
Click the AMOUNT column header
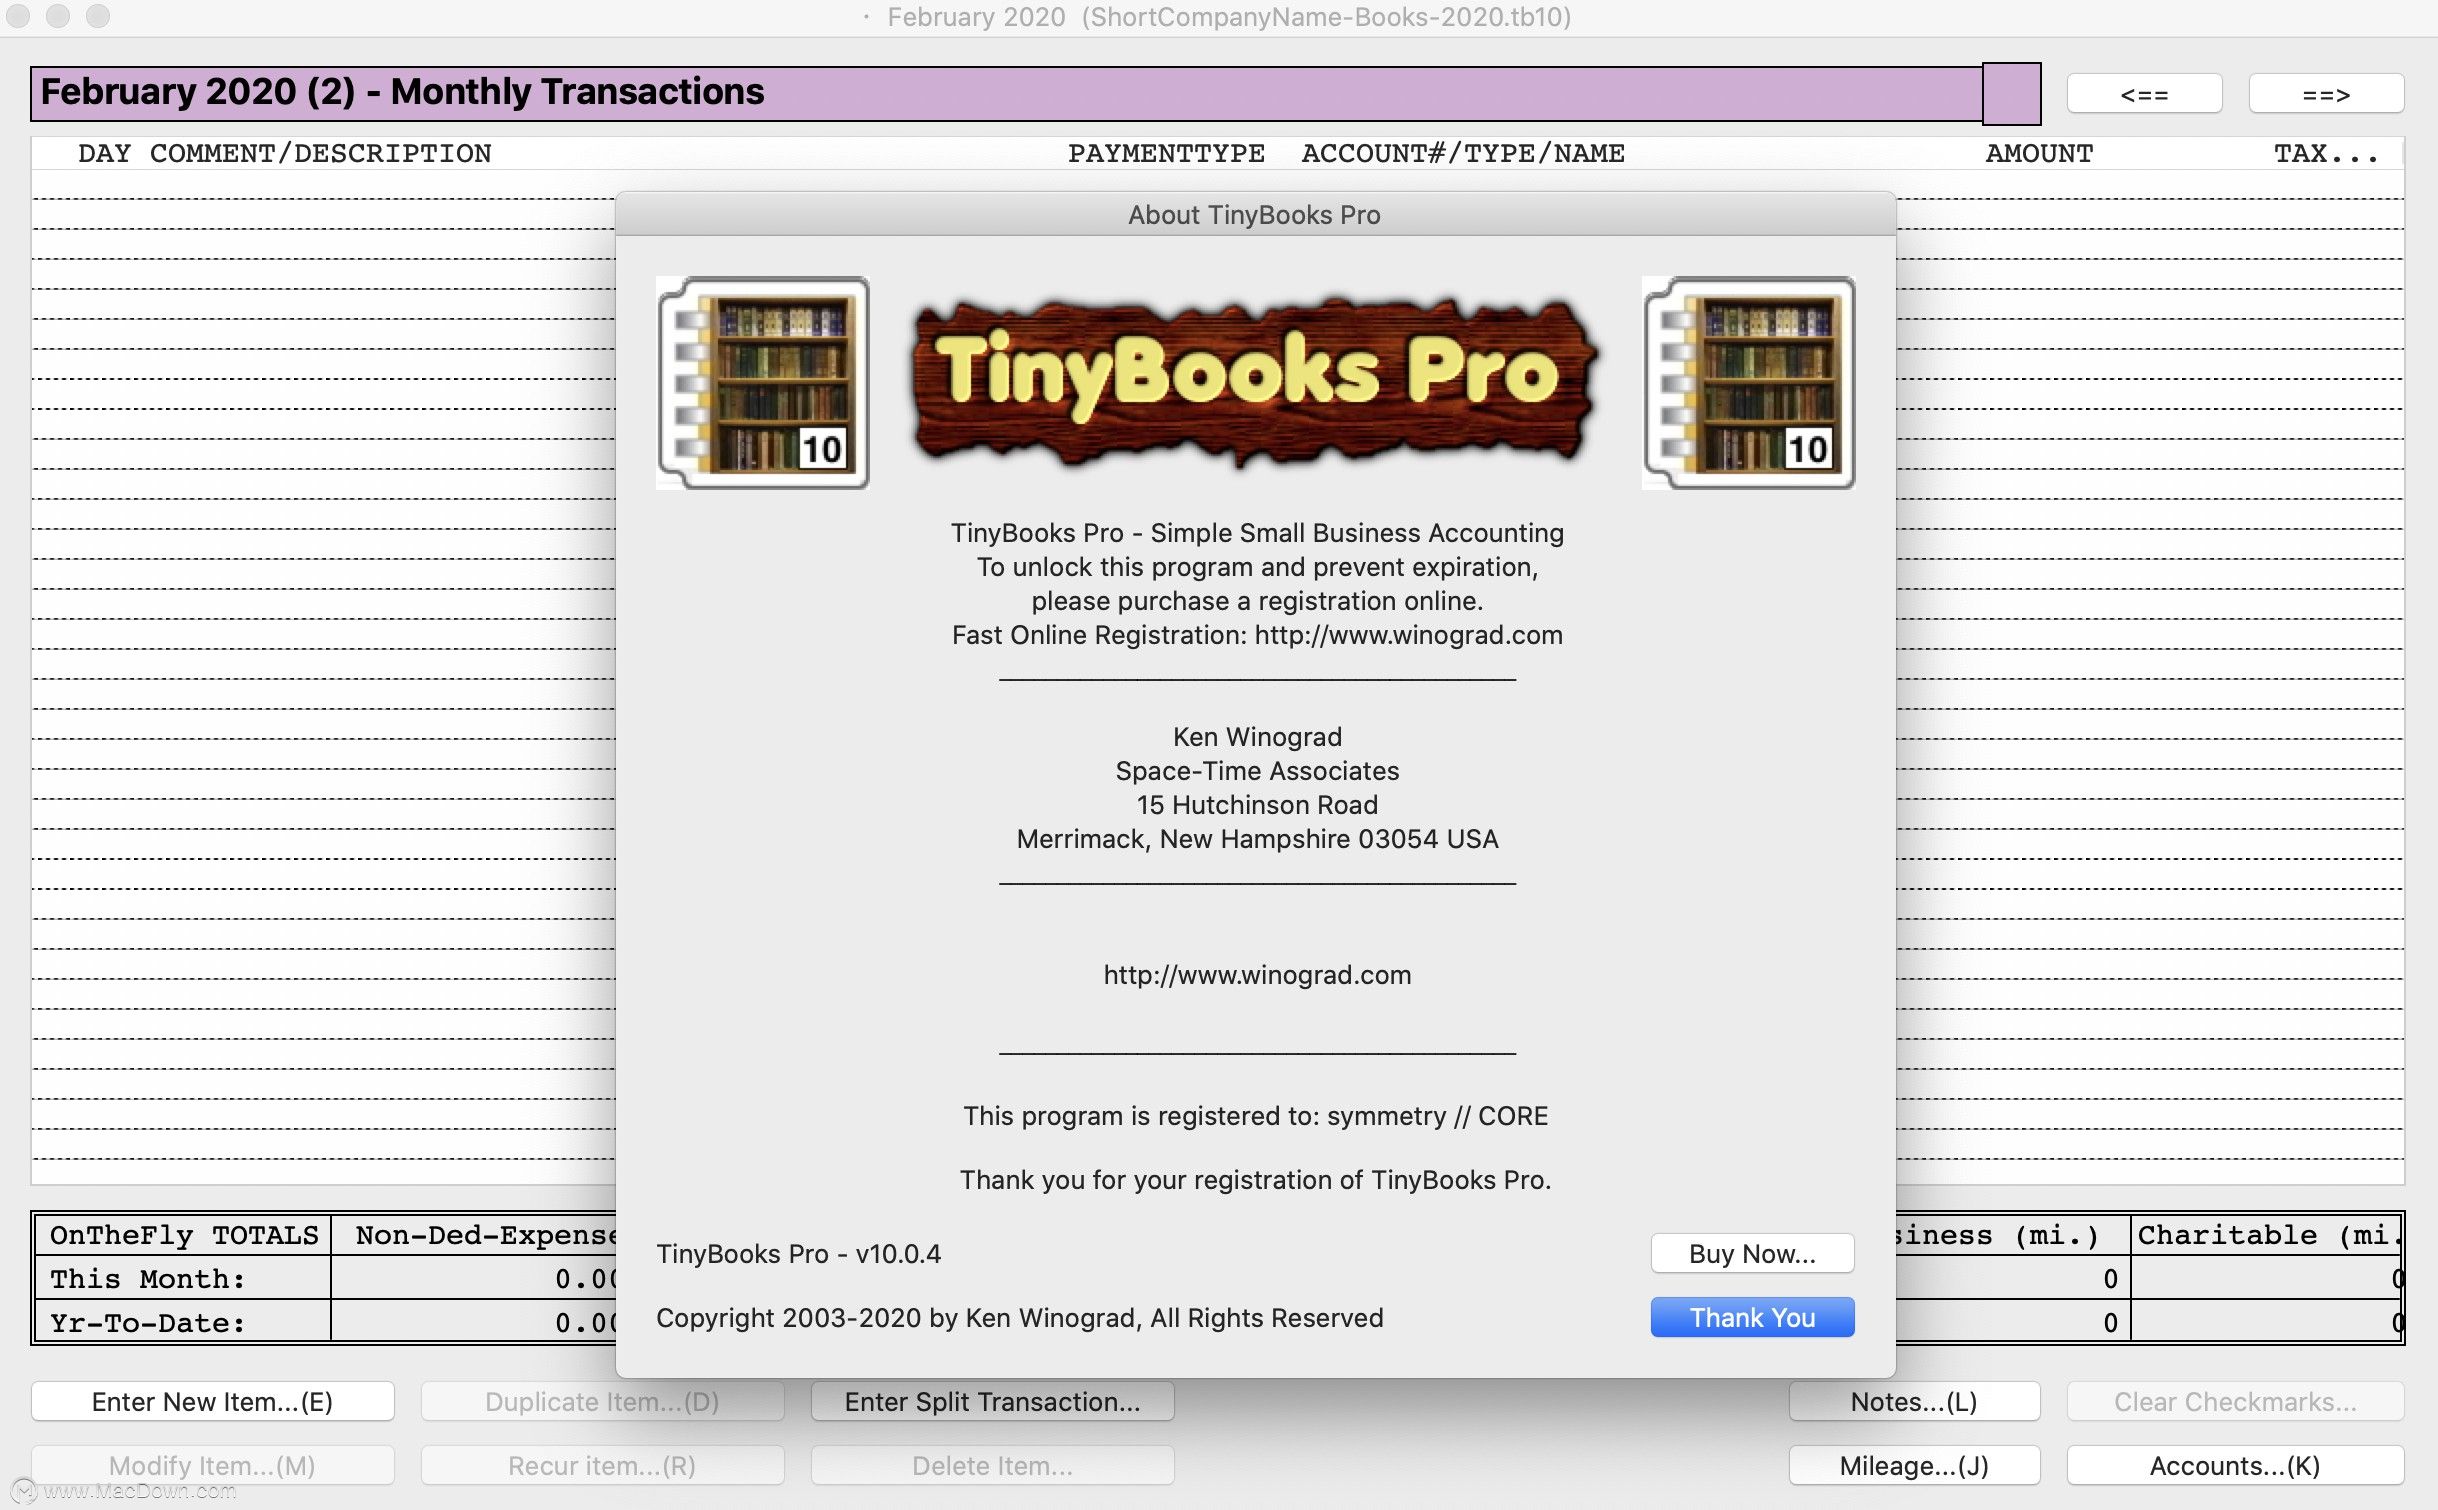[x=2039, y=153]
